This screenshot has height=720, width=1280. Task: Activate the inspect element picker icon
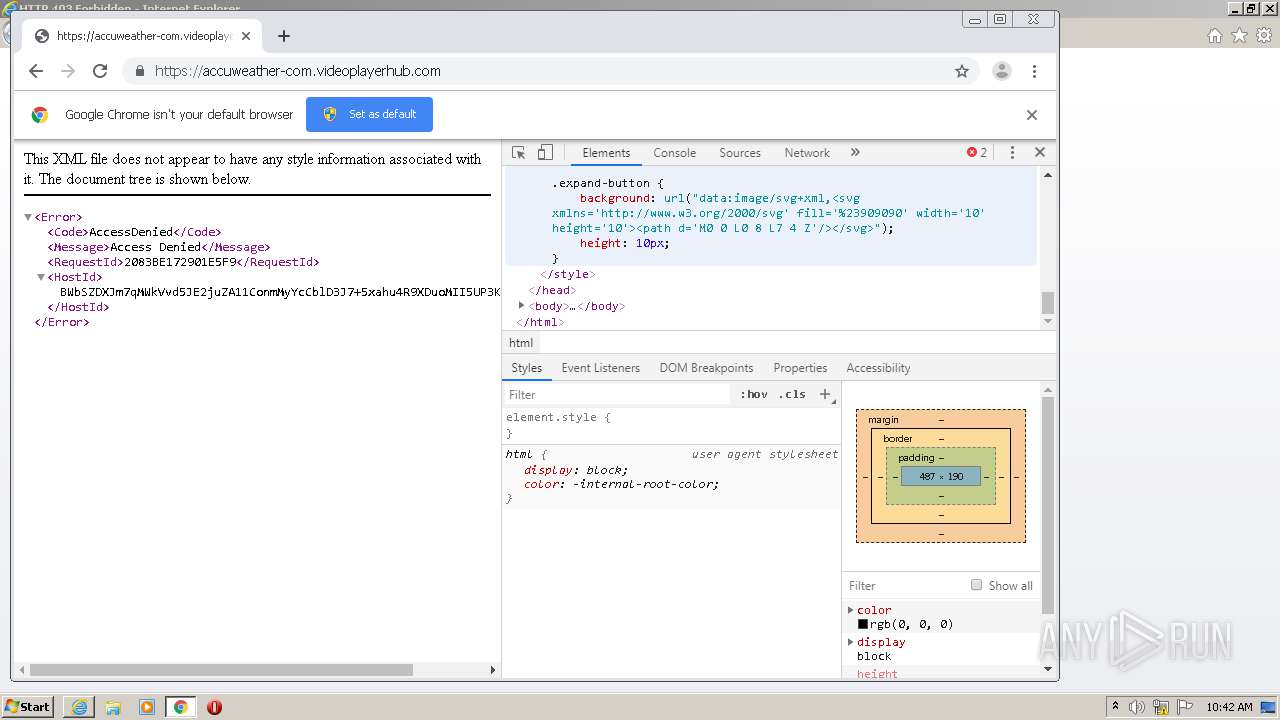click(519, 153)
